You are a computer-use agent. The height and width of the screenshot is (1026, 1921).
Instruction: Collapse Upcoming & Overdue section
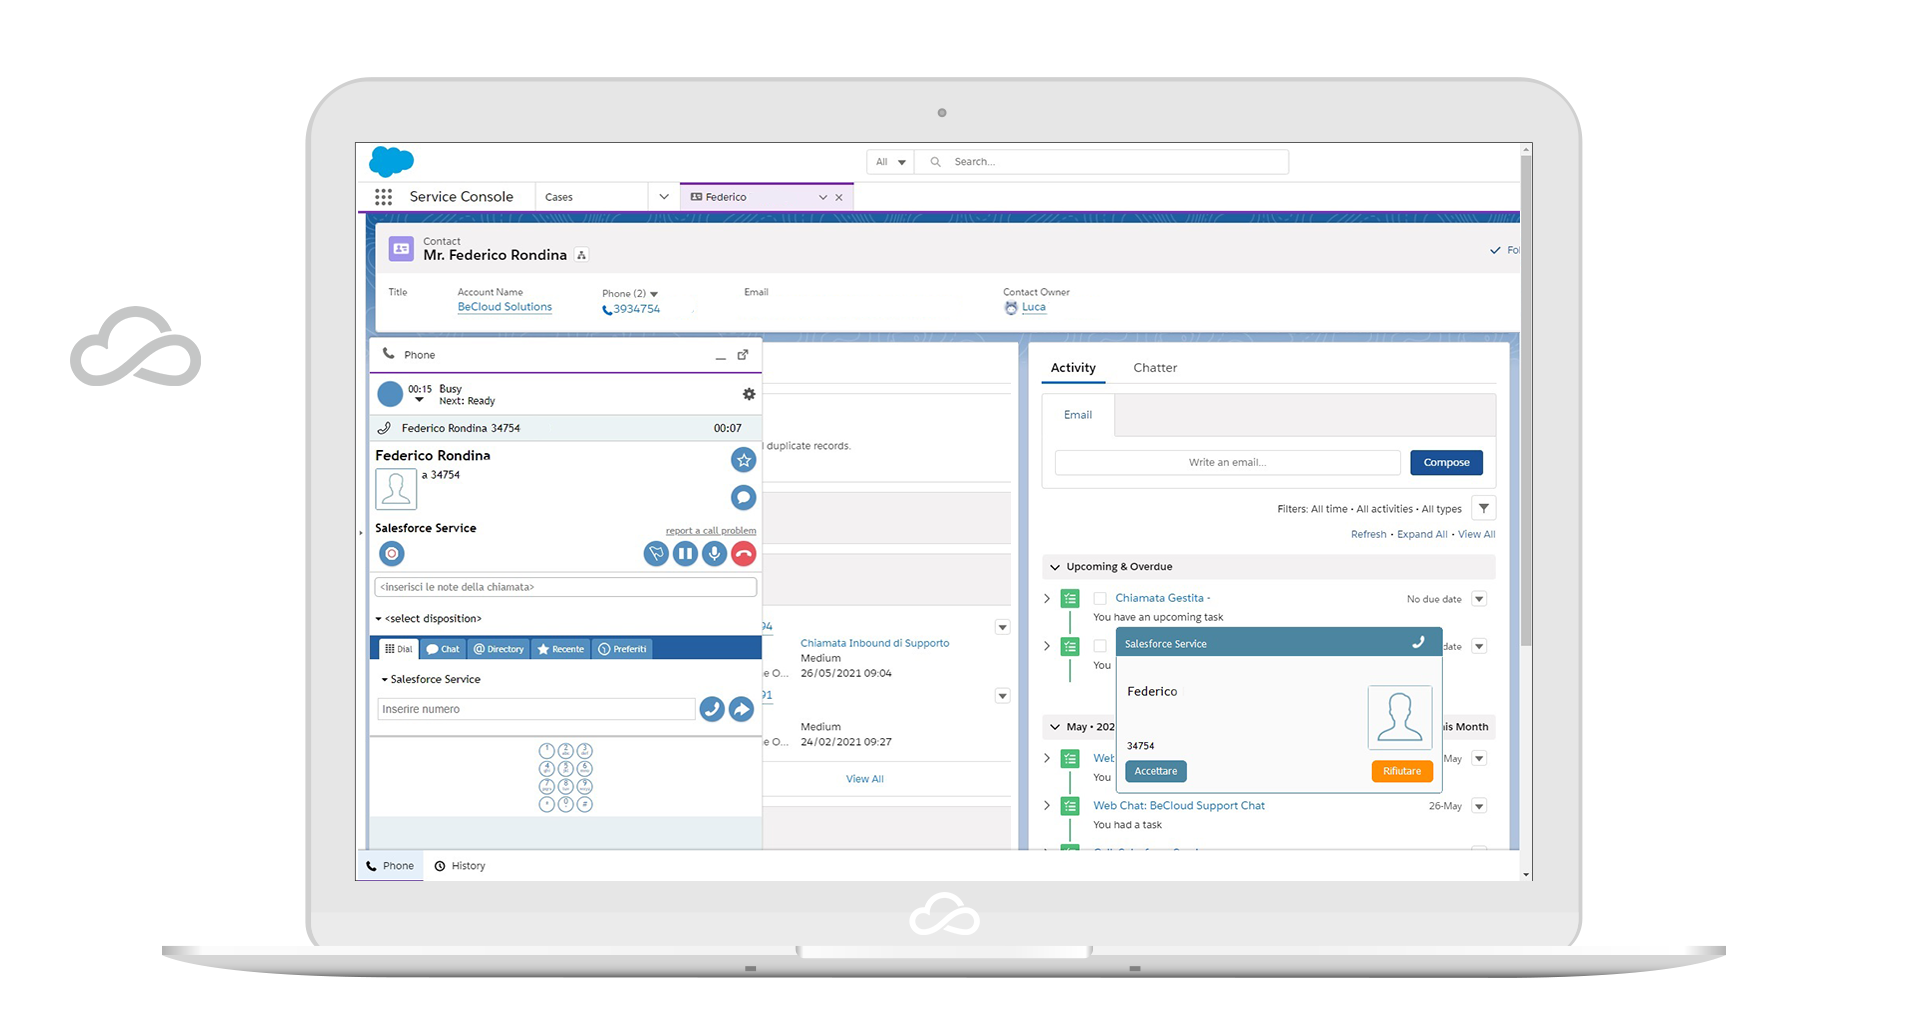tap(1055, 567)
